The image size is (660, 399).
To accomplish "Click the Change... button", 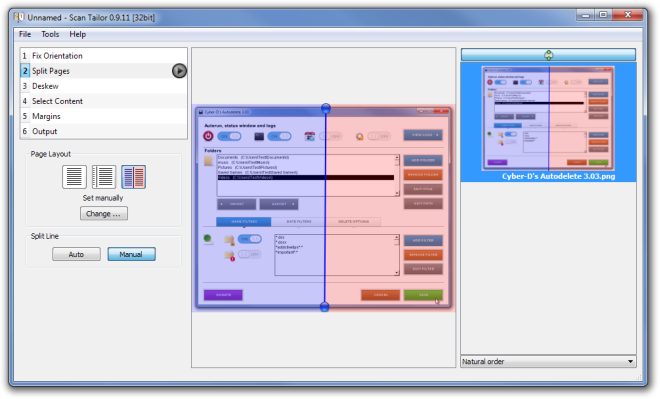I will [104, 213].
